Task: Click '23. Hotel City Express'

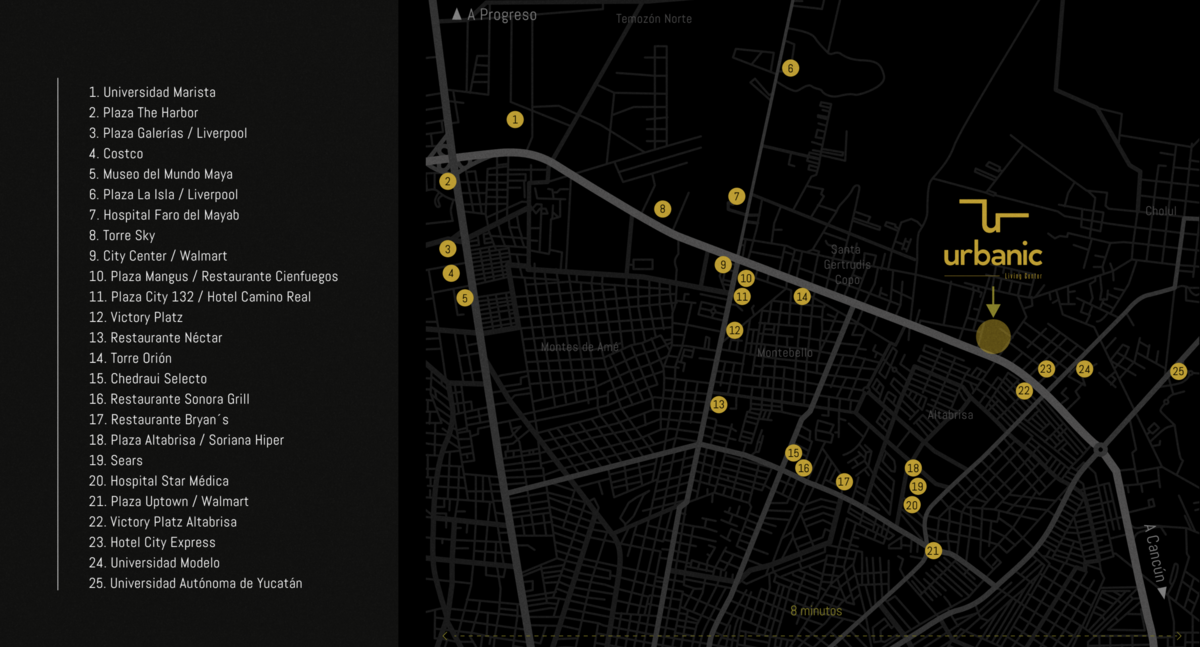Action: tap(152, 543)
